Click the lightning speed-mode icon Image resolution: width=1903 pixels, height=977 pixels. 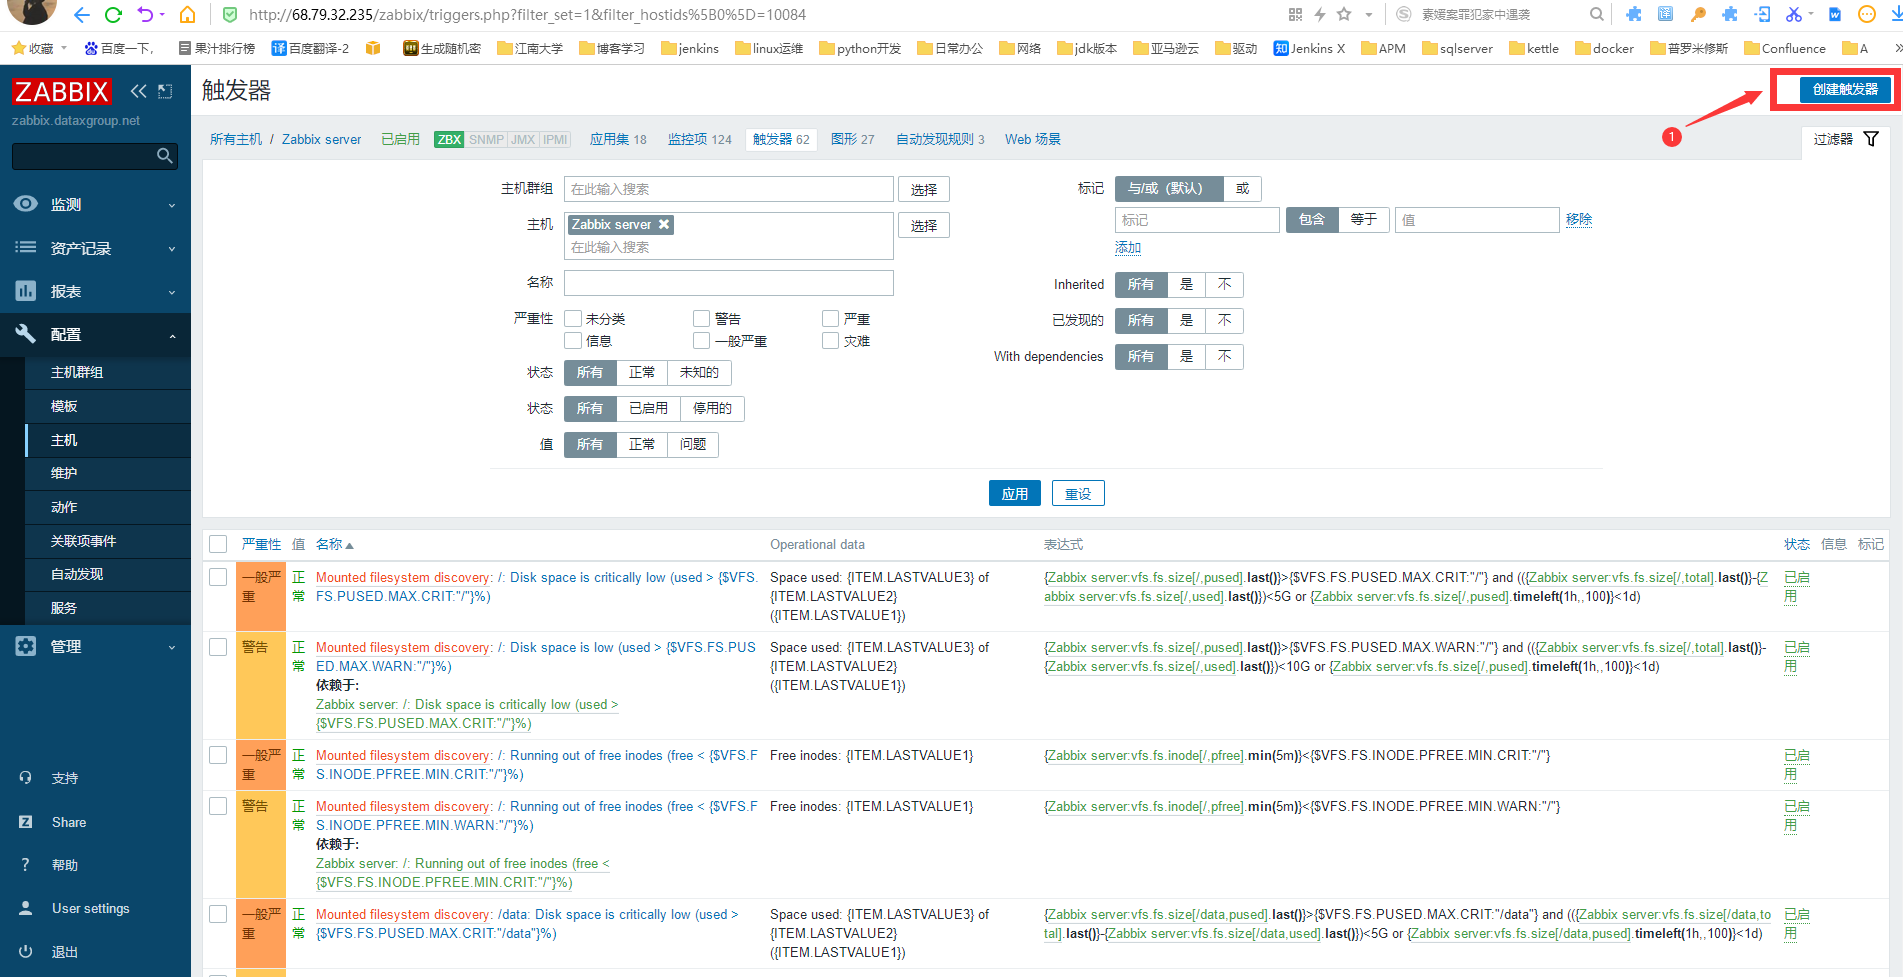tap(1320, 14)
